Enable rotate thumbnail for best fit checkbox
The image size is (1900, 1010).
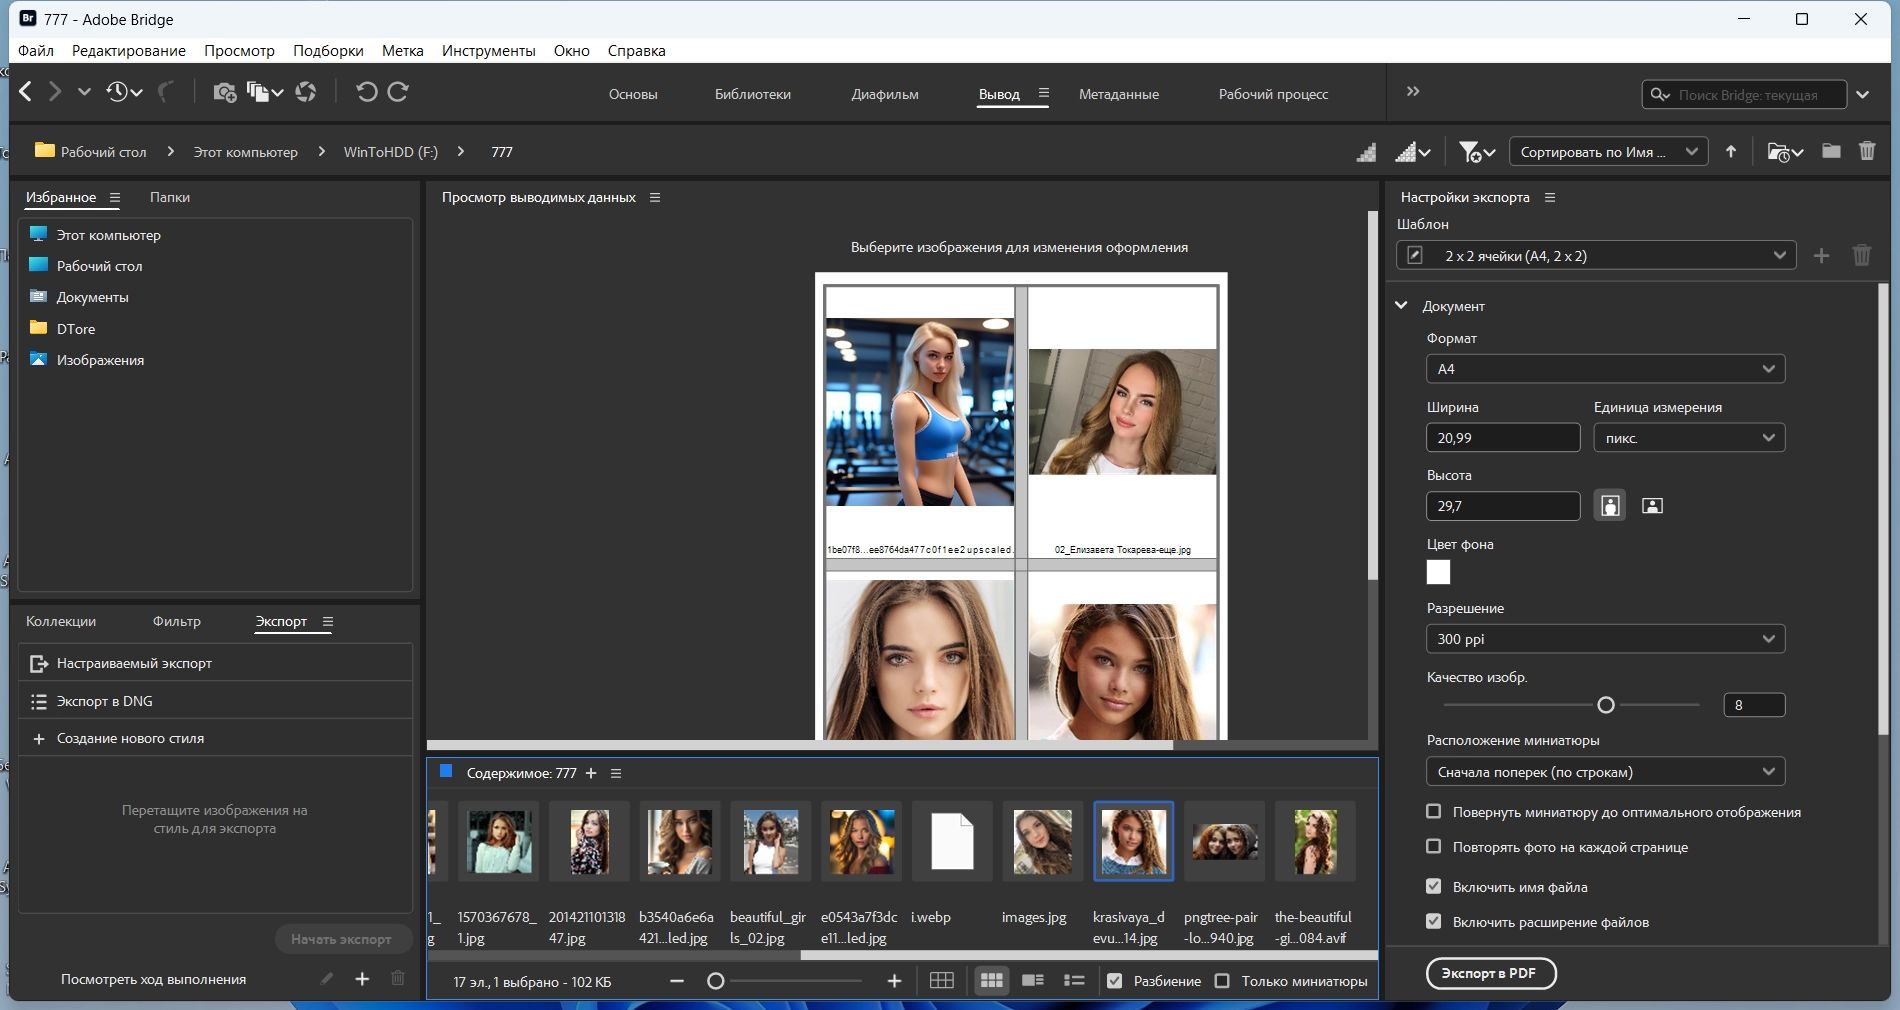(1433, 812)
